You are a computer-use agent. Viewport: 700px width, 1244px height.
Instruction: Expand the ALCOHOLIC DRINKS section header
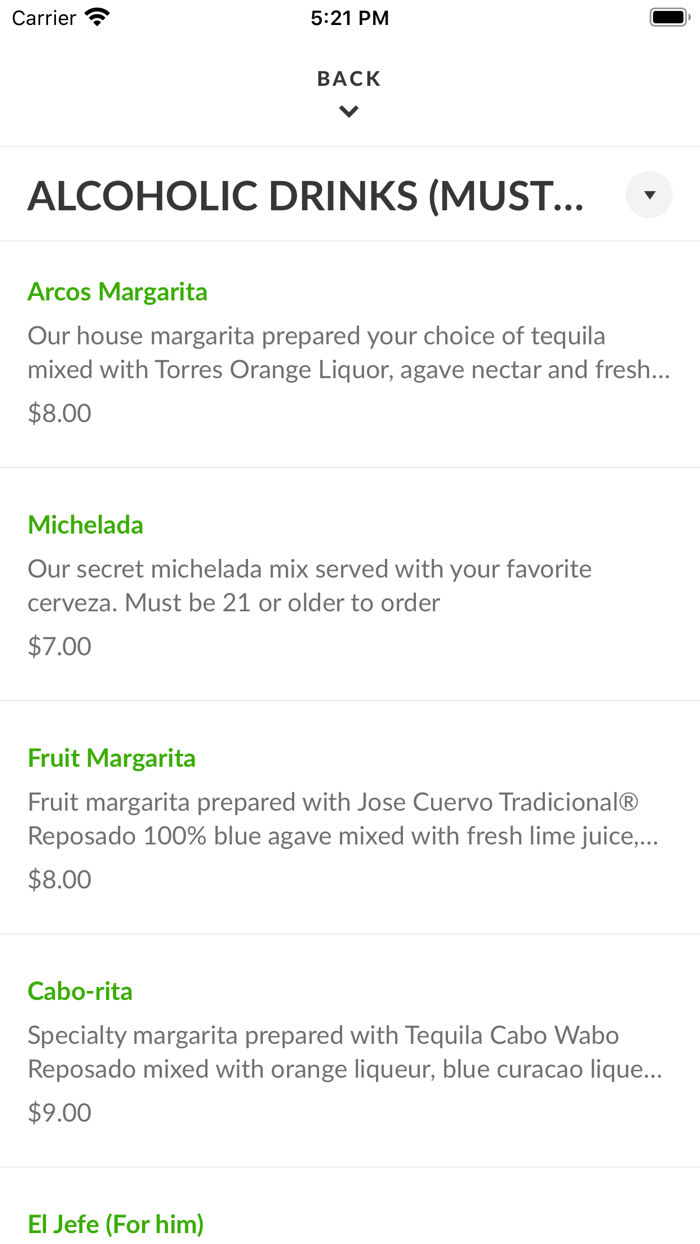point(307,195)
